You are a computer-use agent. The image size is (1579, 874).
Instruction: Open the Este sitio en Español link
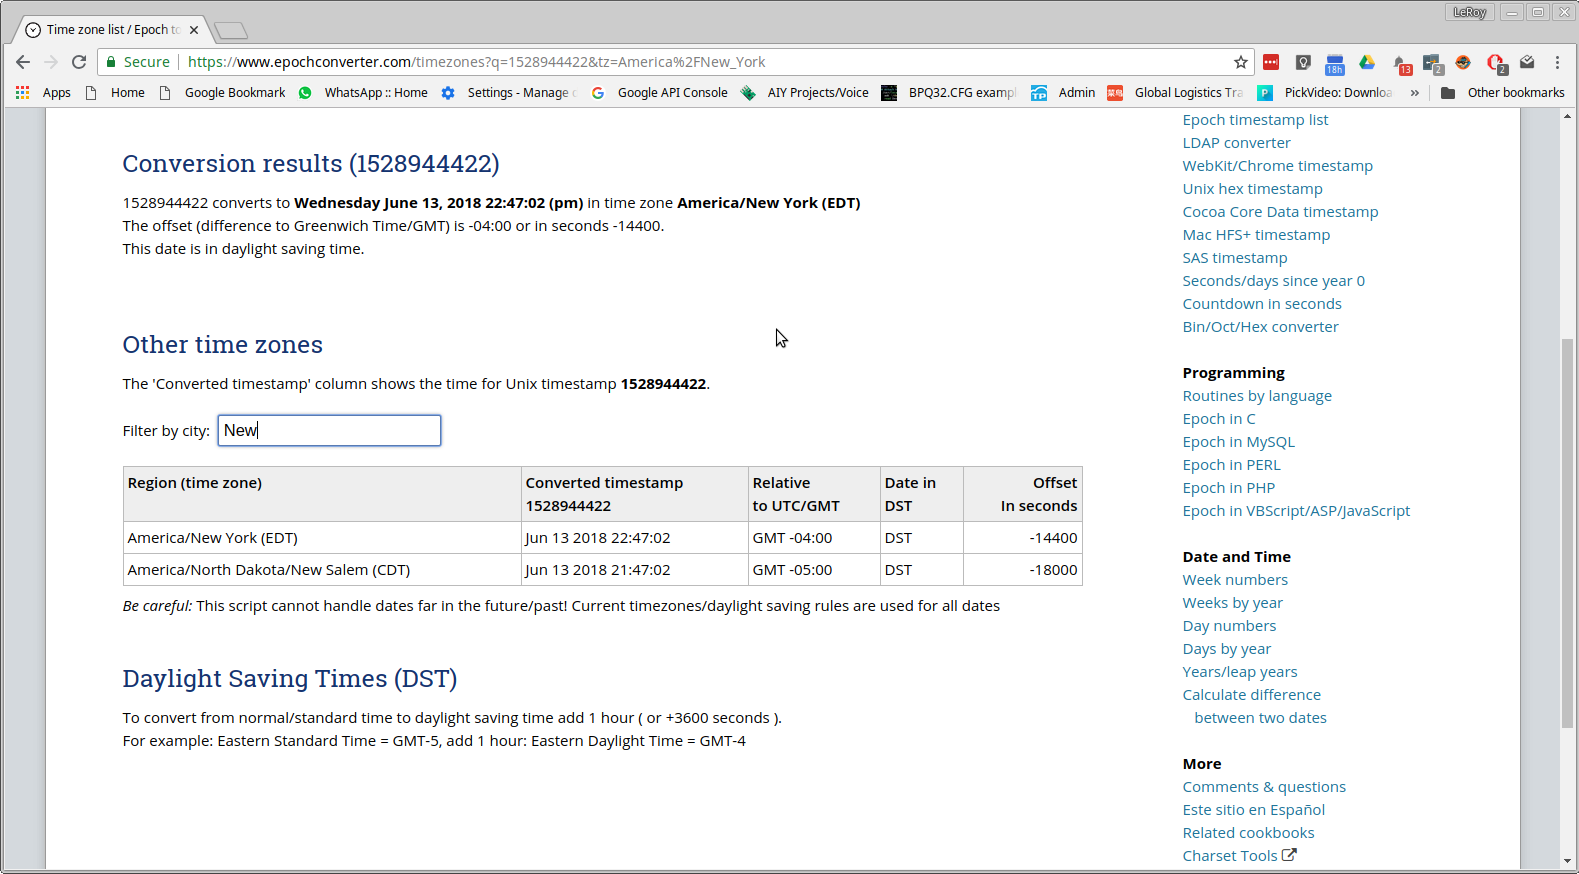coord(1253,810)
